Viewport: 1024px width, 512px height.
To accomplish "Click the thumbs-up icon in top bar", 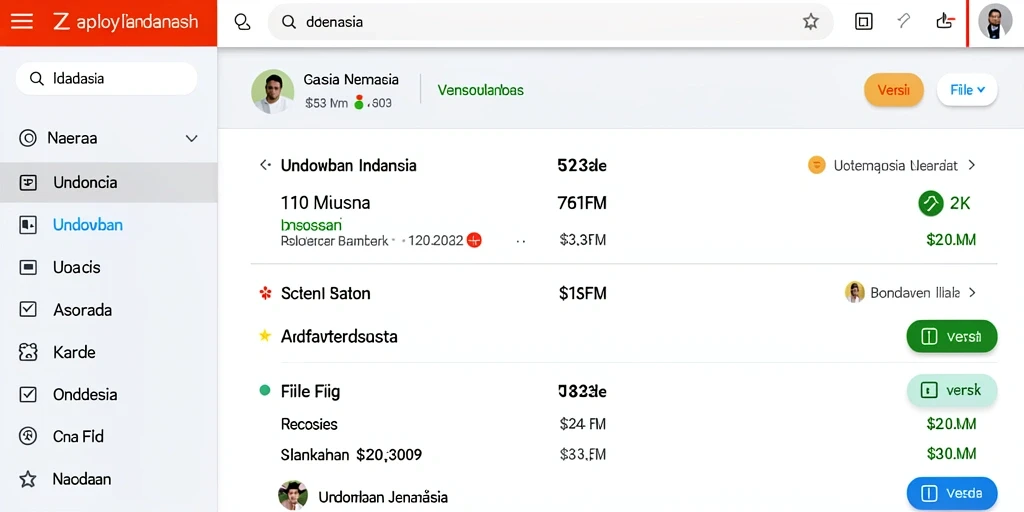I will tap(946, 21).
